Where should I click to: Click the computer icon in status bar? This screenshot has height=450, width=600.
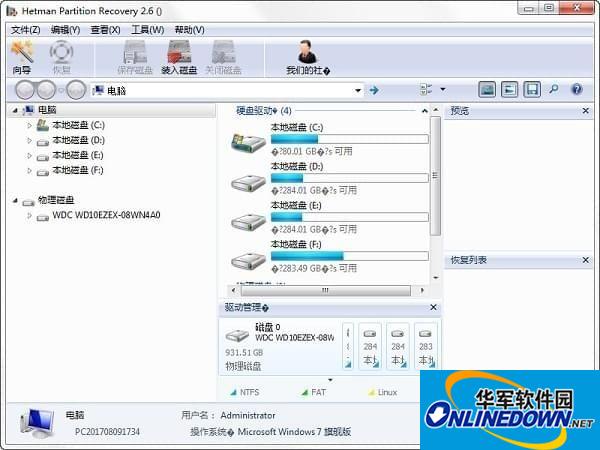37,423
